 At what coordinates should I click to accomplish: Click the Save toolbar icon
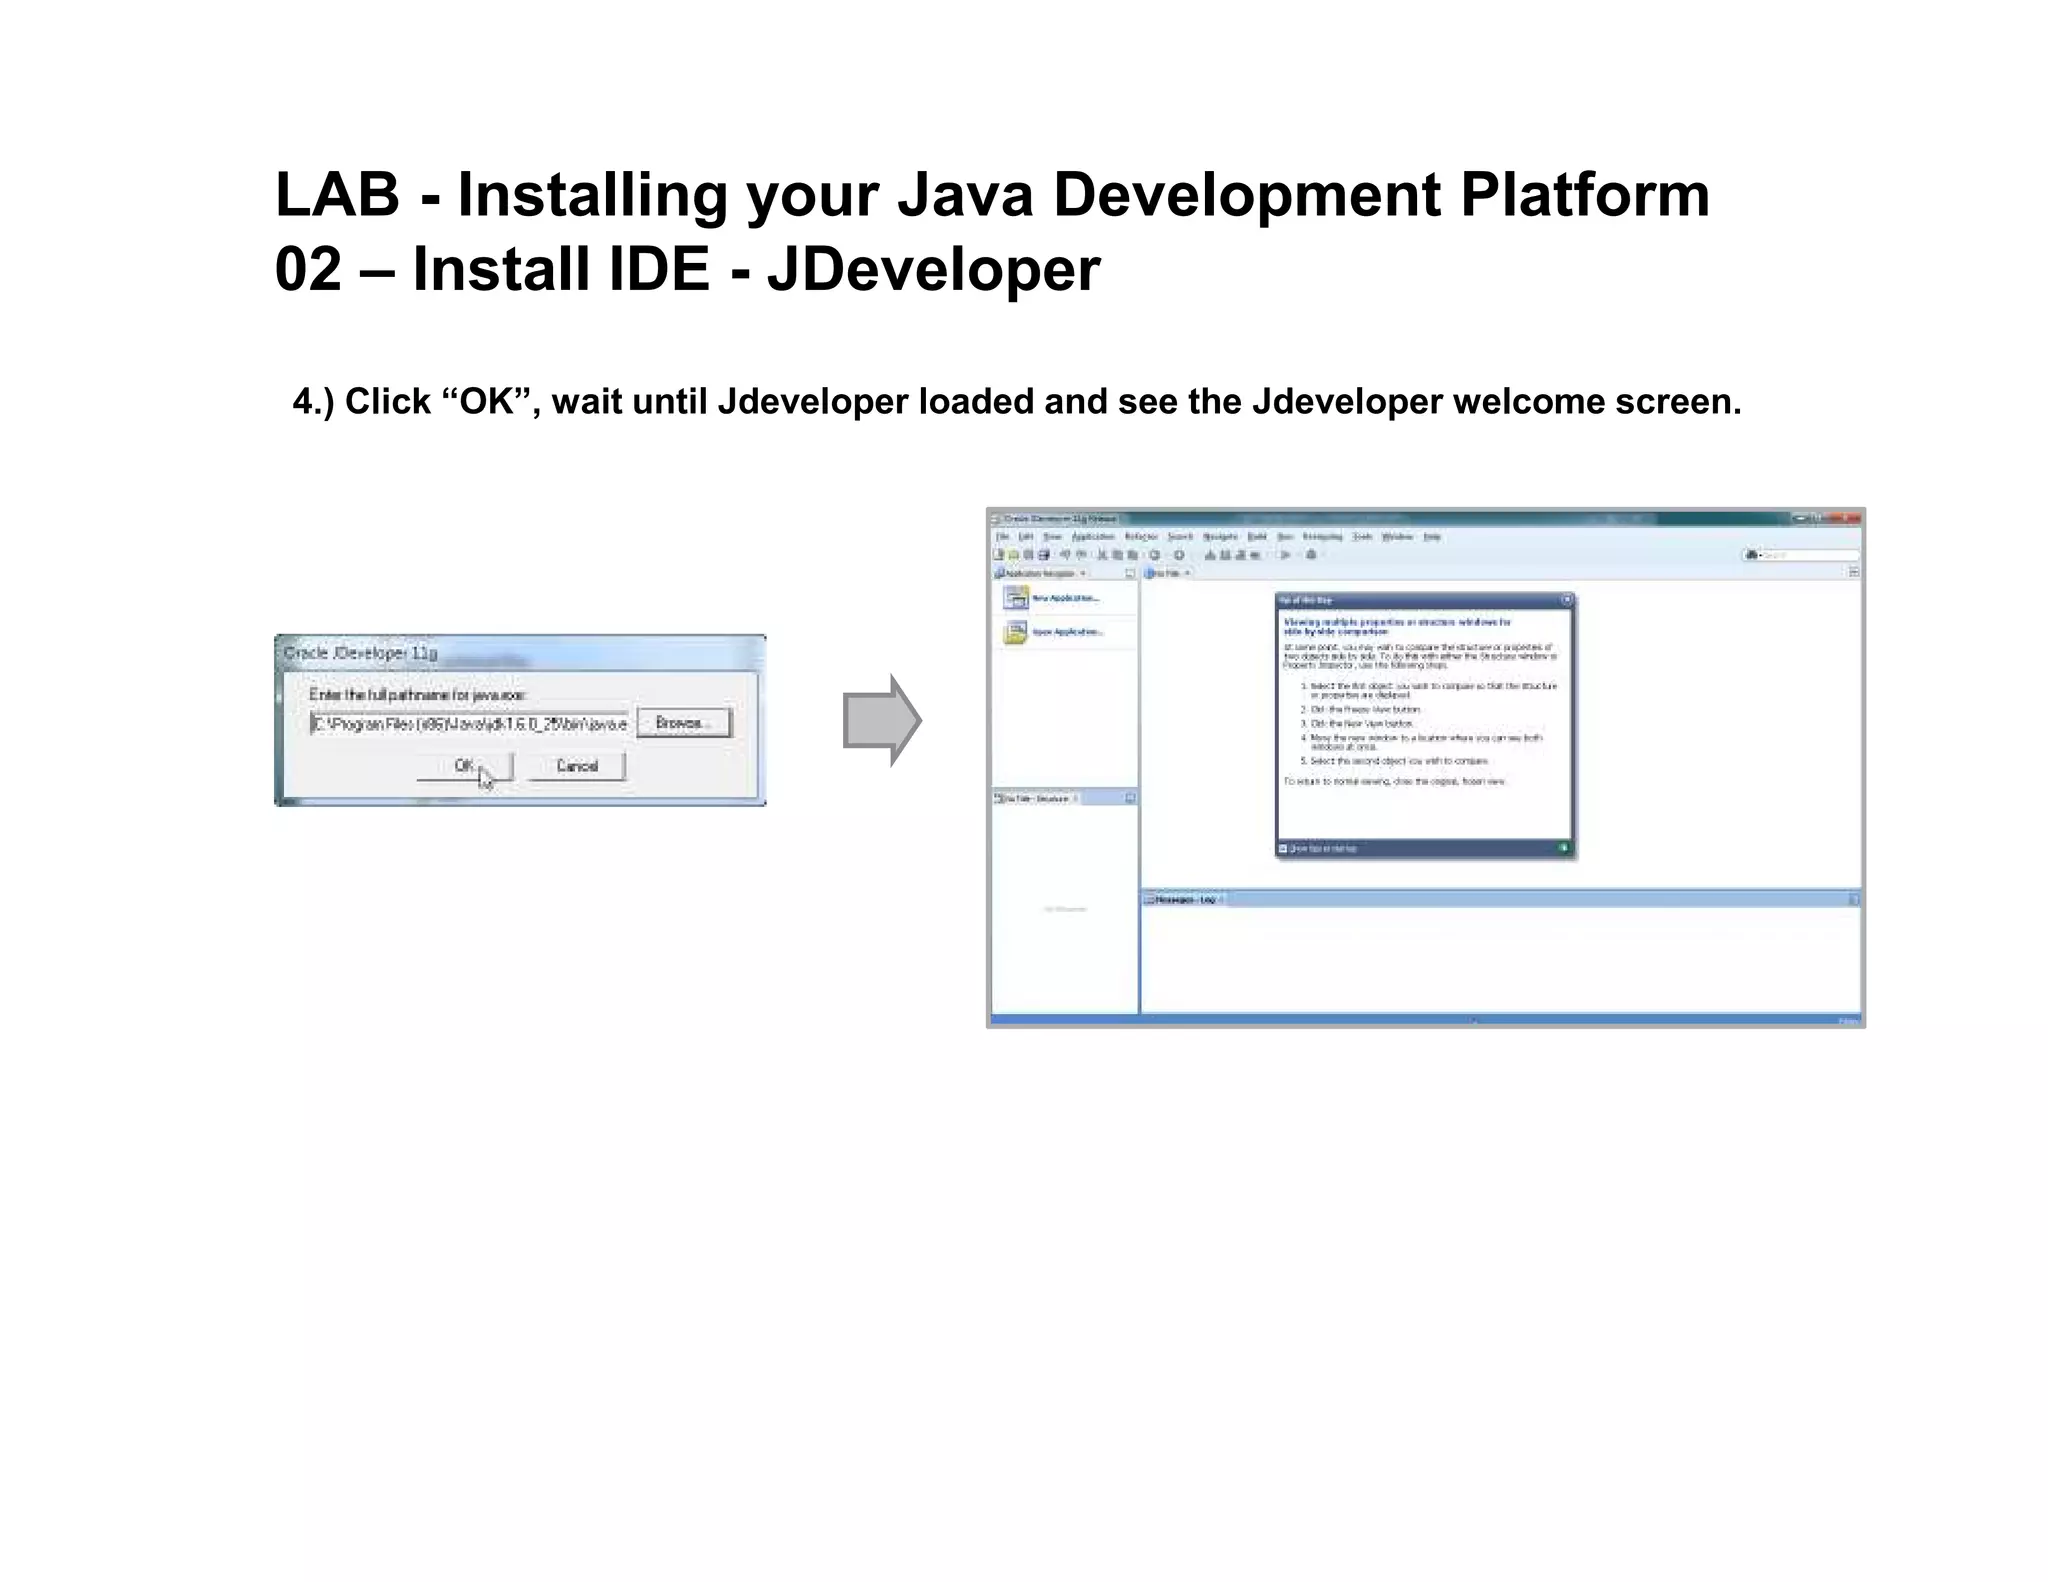click(x=1028, y=555)
